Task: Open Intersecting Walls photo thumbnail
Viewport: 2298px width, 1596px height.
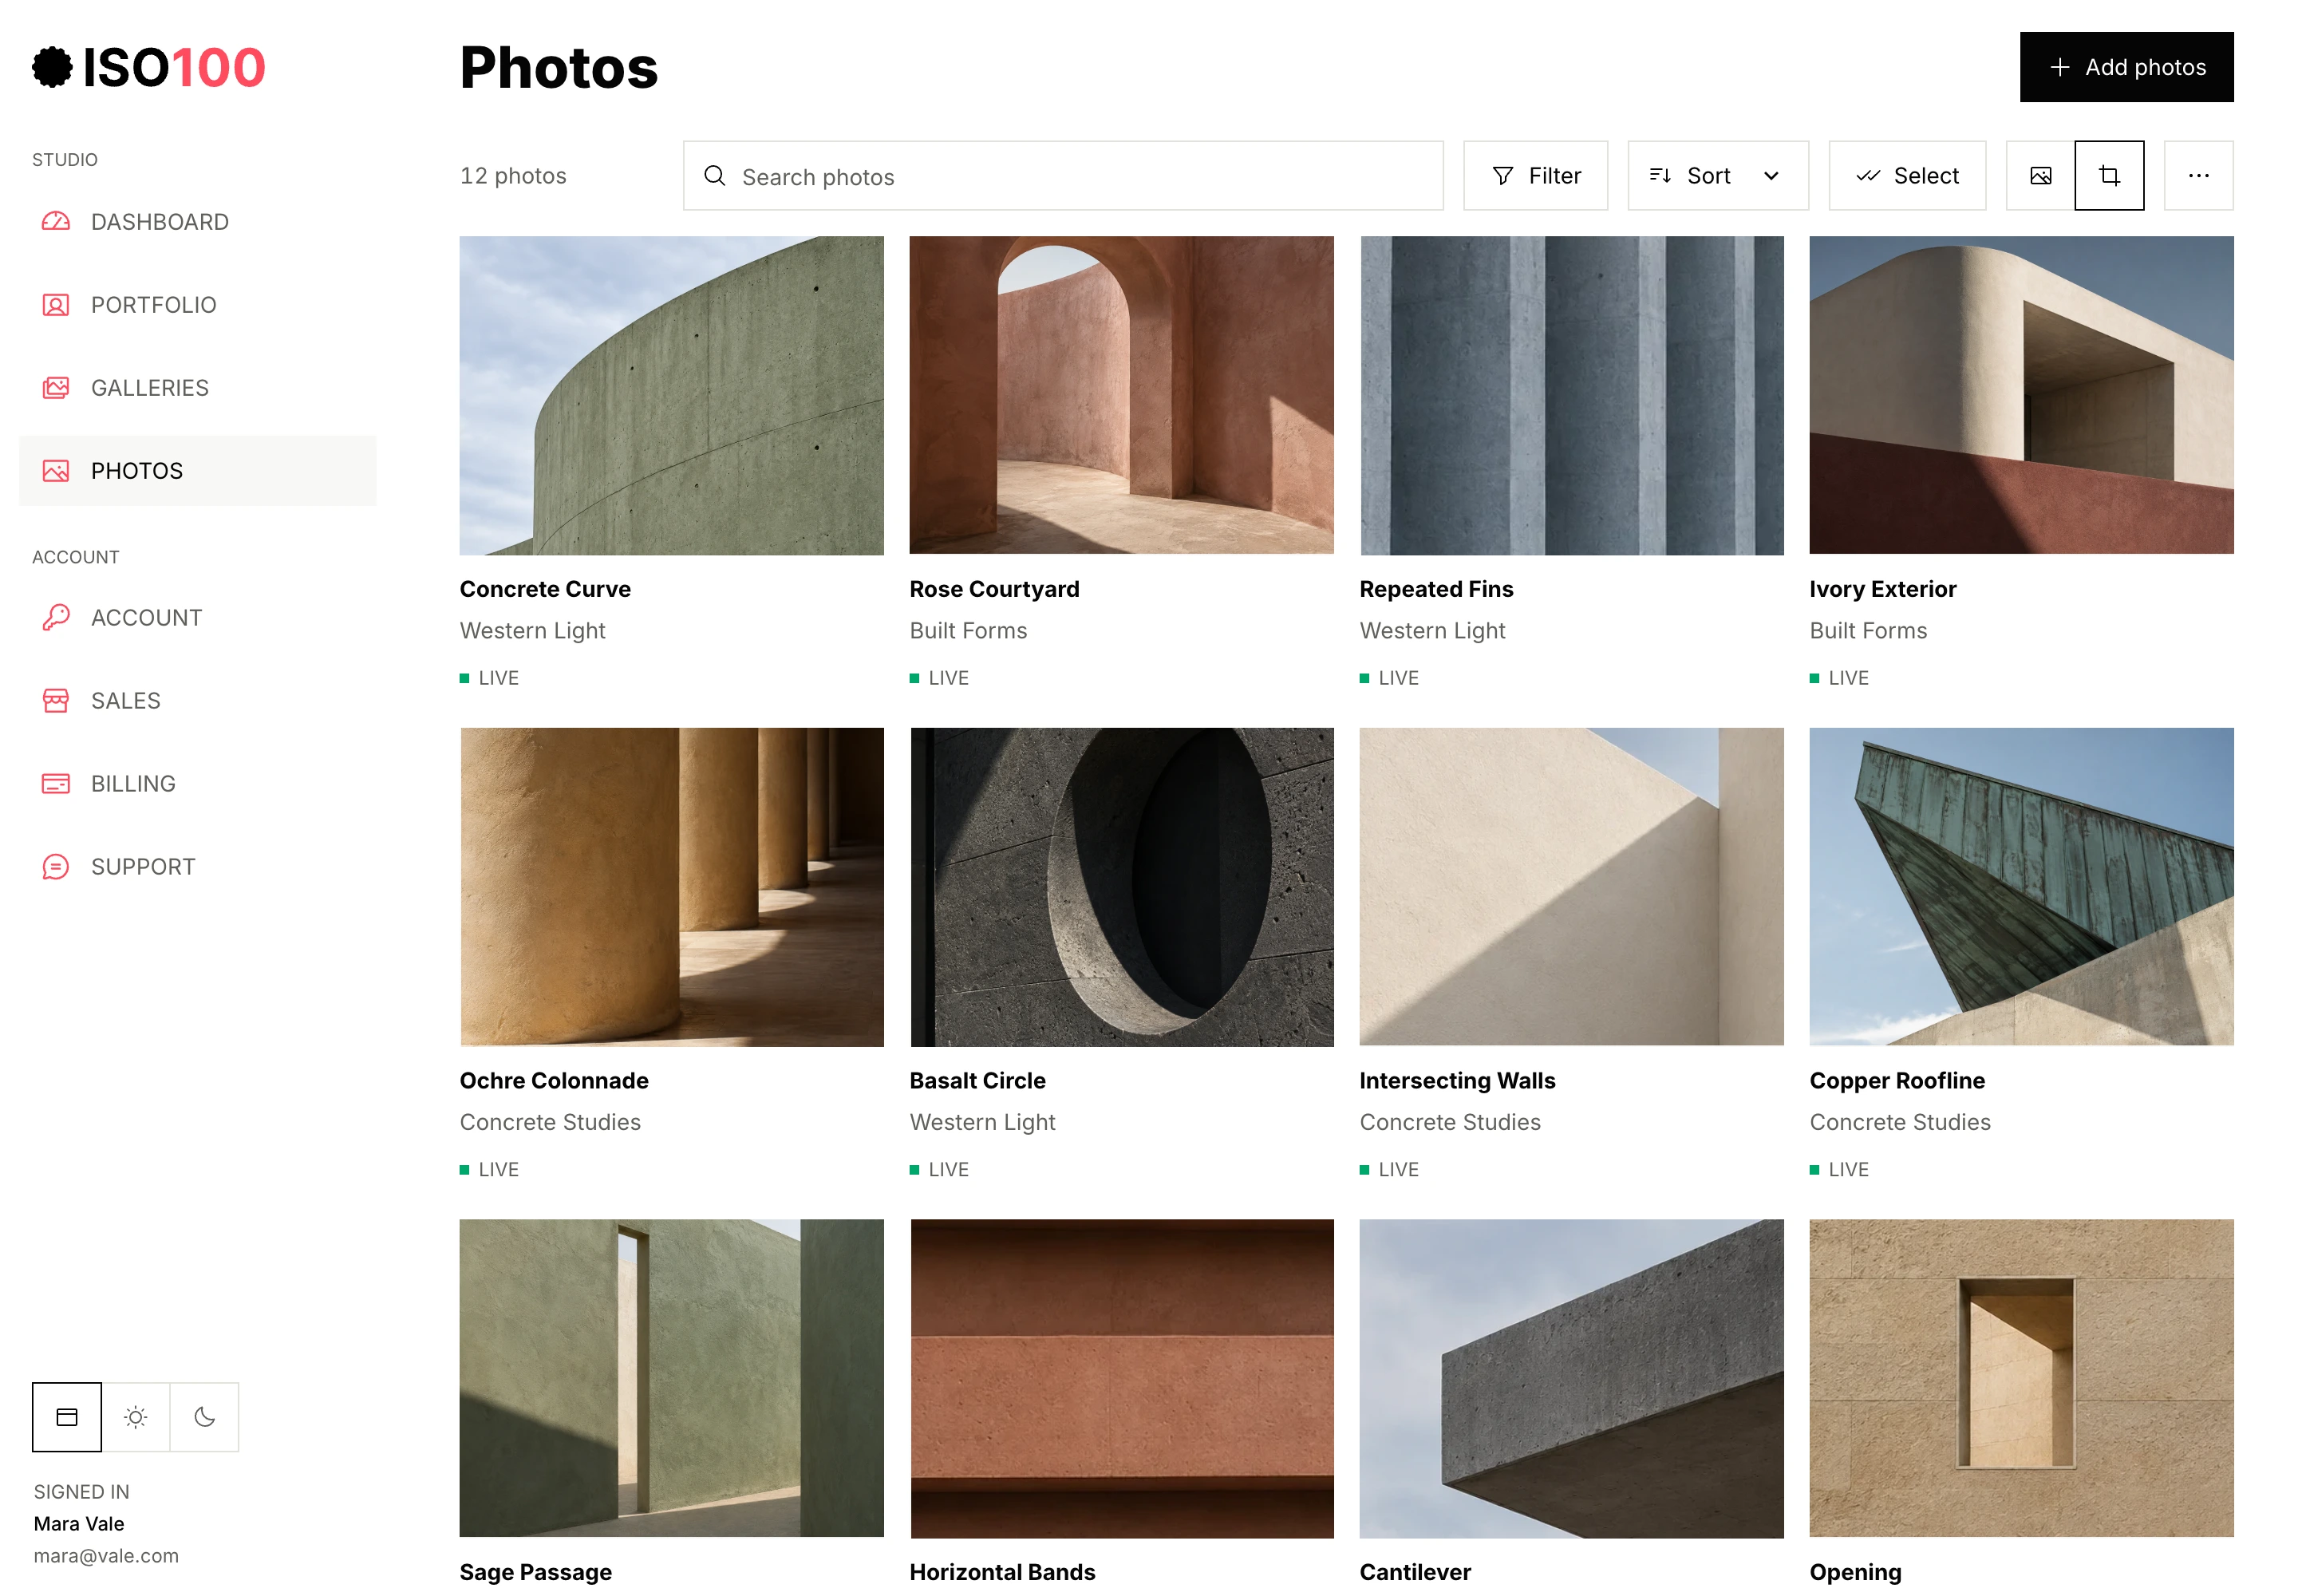Action: (x=1572, y=887)
